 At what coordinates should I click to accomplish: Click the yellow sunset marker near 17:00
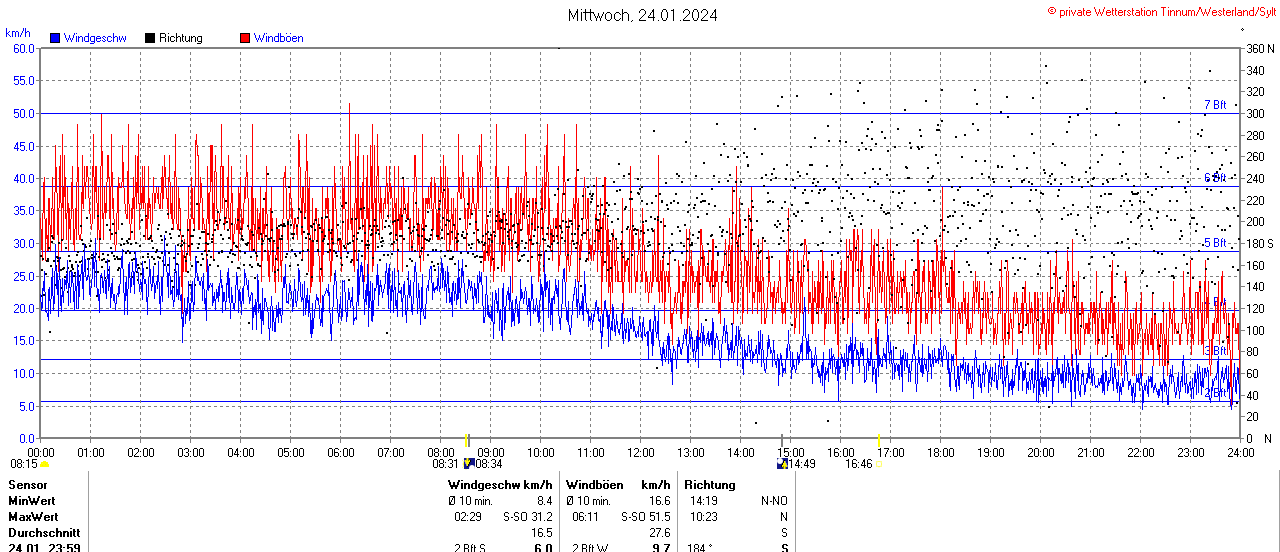click(878, 441)
